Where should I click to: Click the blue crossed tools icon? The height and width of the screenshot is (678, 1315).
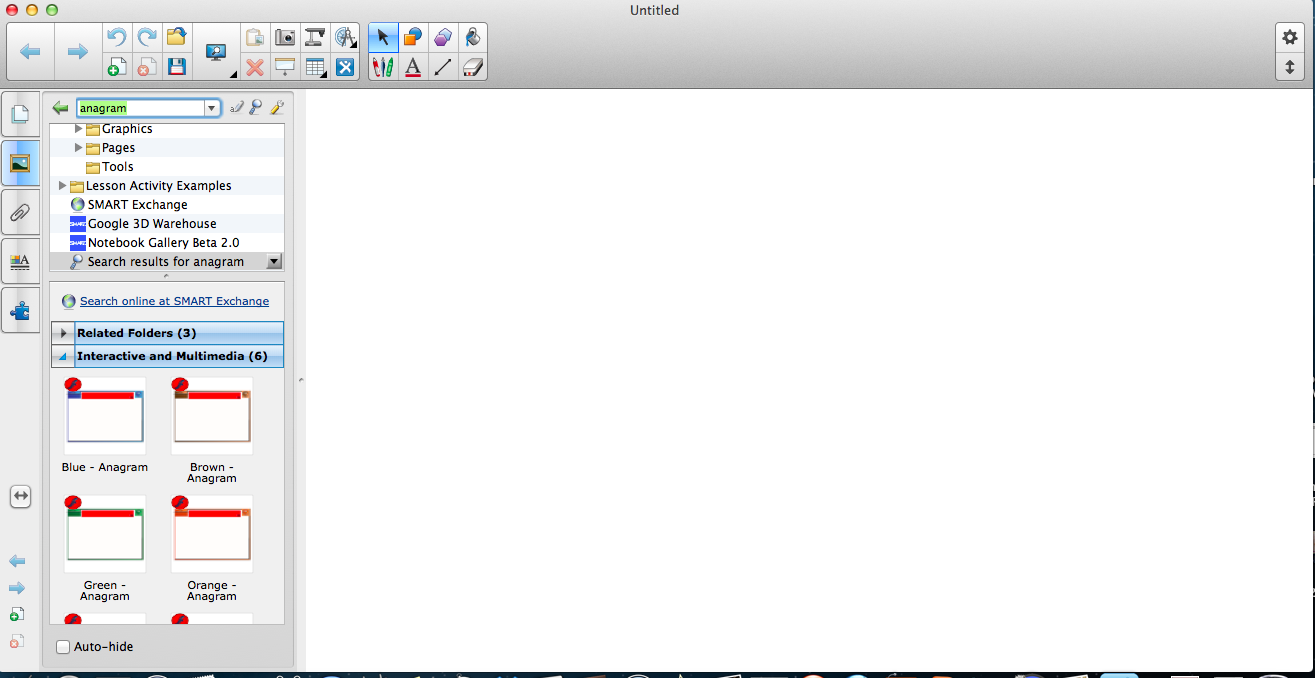pyautogui.click(x=345, y=67)
